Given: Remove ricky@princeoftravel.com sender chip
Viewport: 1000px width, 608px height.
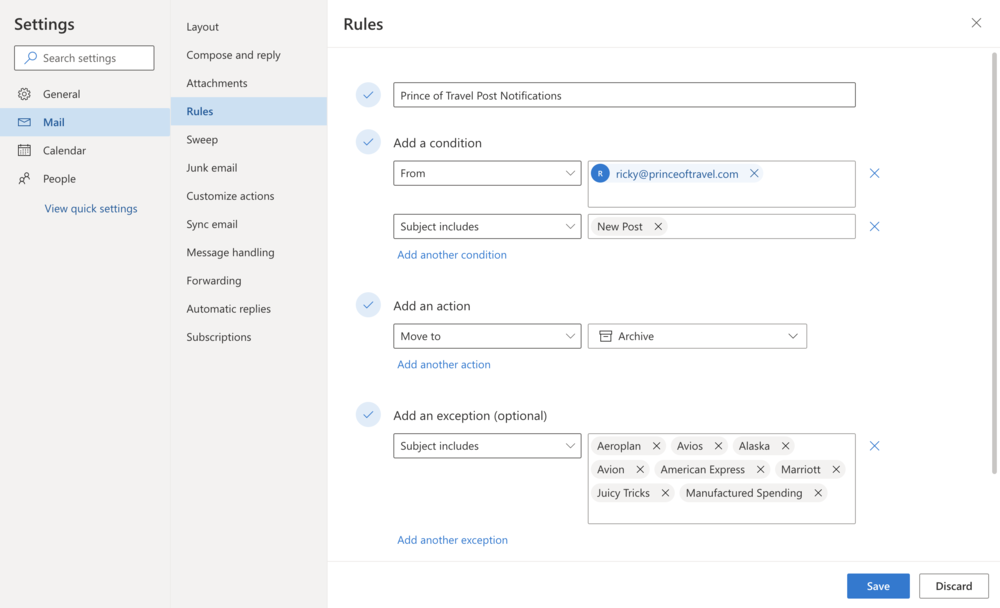Looking at the screenshot, I should (754, 174).
